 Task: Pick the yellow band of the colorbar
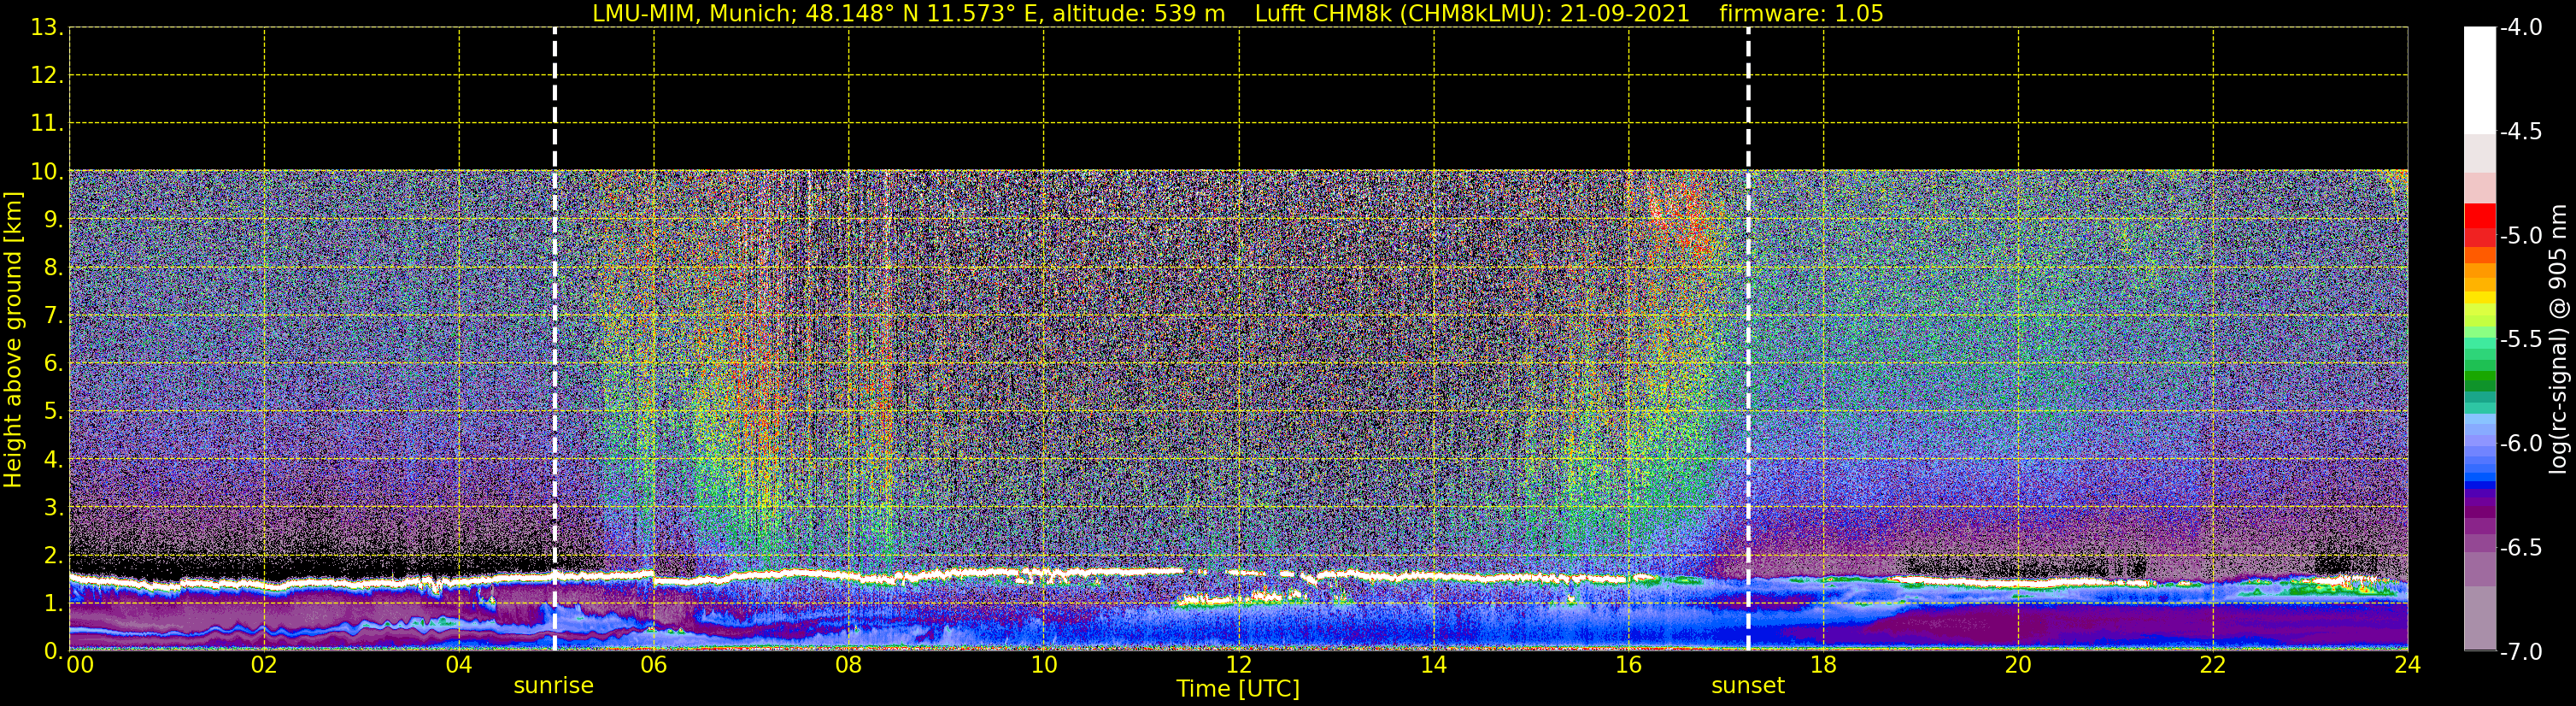tap(2480, 297)
